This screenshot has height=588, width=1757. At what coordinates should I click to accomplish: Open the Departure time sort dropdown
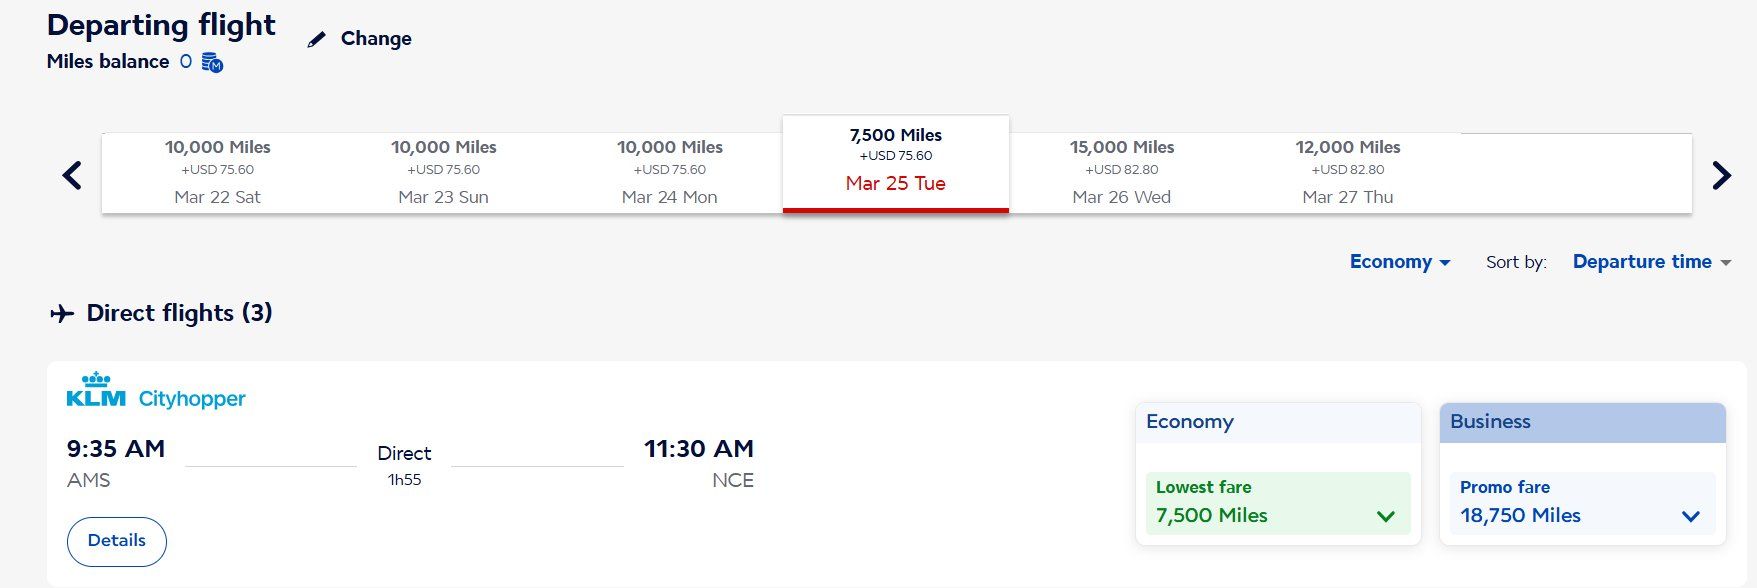(x=1652, y=262)
